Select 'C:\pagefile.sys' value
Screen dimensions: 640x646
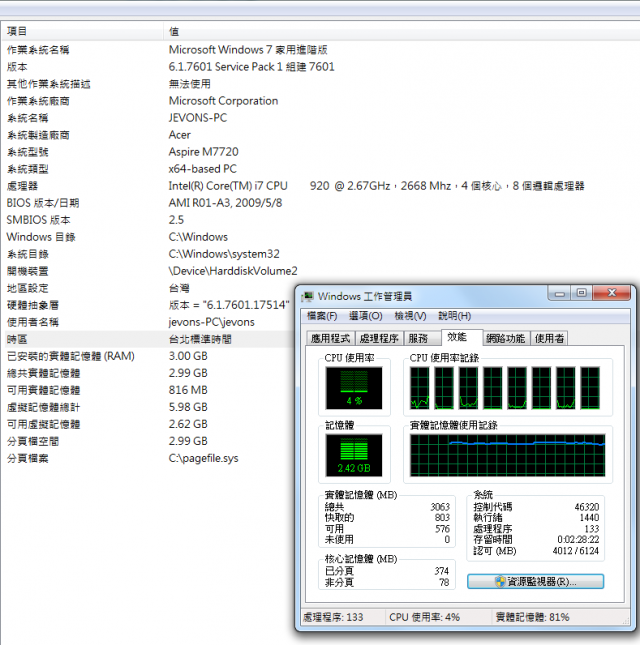click(x=204, y=458)
